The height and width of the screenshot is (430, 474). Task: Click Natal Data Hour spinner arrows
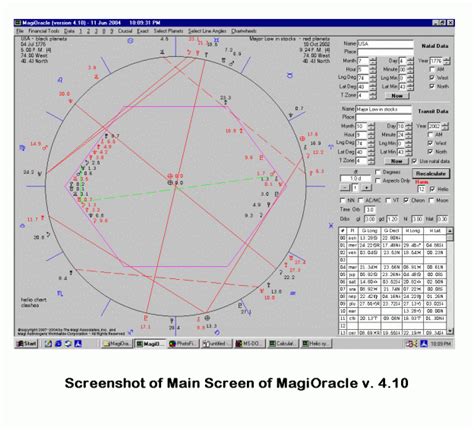pyautogui.click(x=373, y=70)
